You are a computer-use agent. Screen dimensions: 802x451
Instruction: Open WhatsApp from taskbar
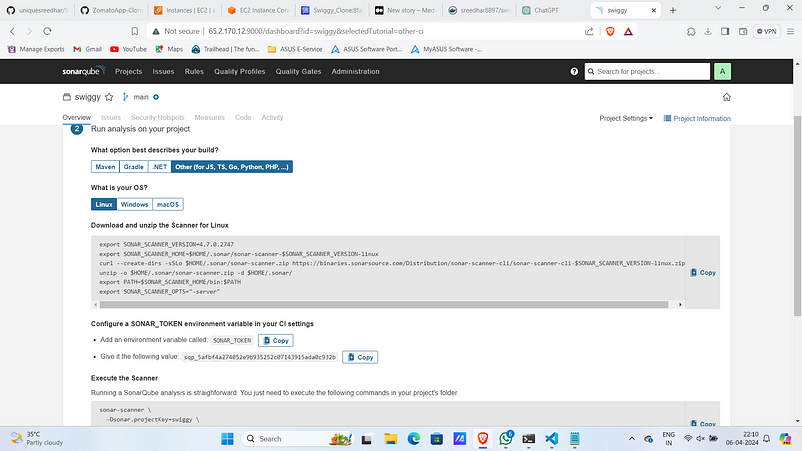506,439
